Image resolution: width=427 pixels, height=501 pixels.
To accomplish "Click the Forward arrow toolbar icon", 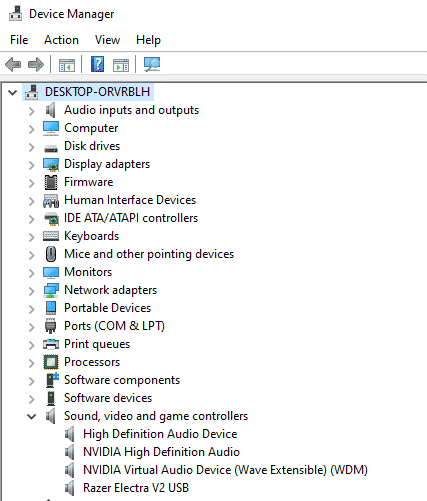I will [36, 64].
